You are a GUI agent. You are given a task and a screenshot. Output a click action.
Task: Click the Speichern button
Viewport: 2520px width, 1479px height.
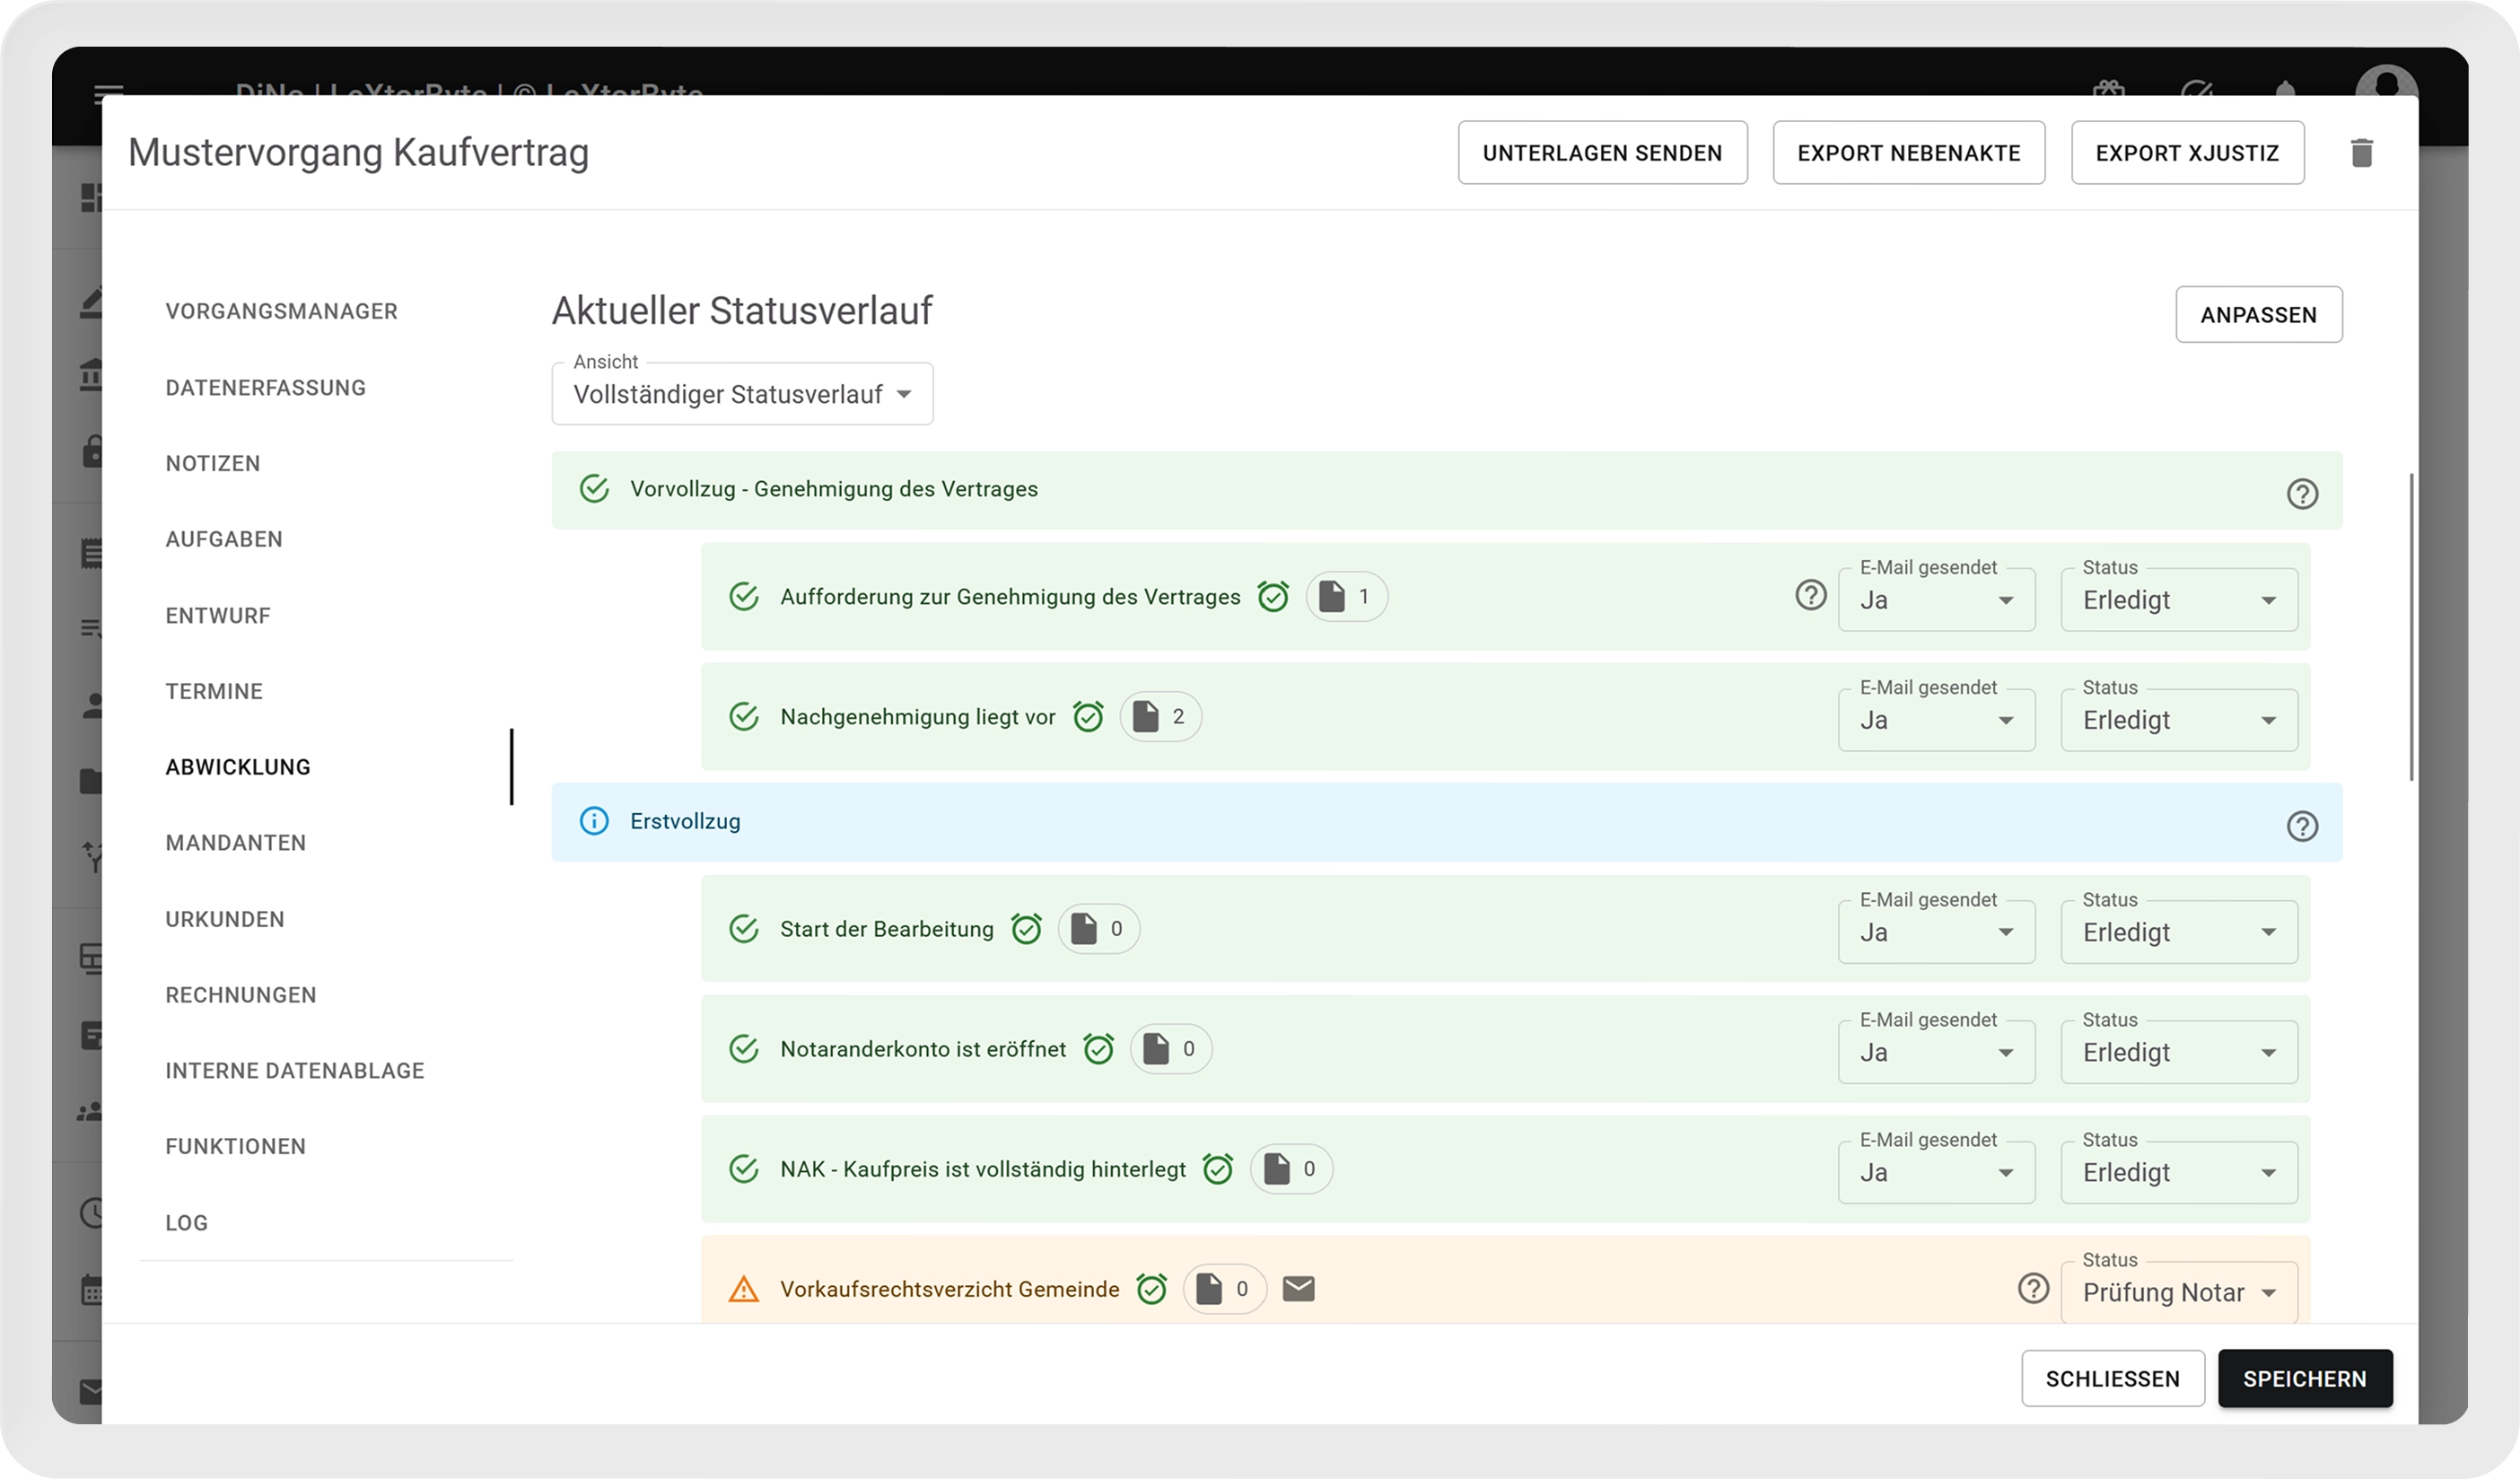(2304, 1379)
